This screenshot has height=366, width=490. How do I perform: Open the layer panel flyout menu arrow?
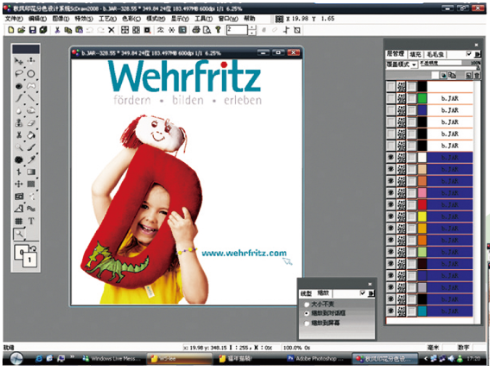[x=478, y=54]
